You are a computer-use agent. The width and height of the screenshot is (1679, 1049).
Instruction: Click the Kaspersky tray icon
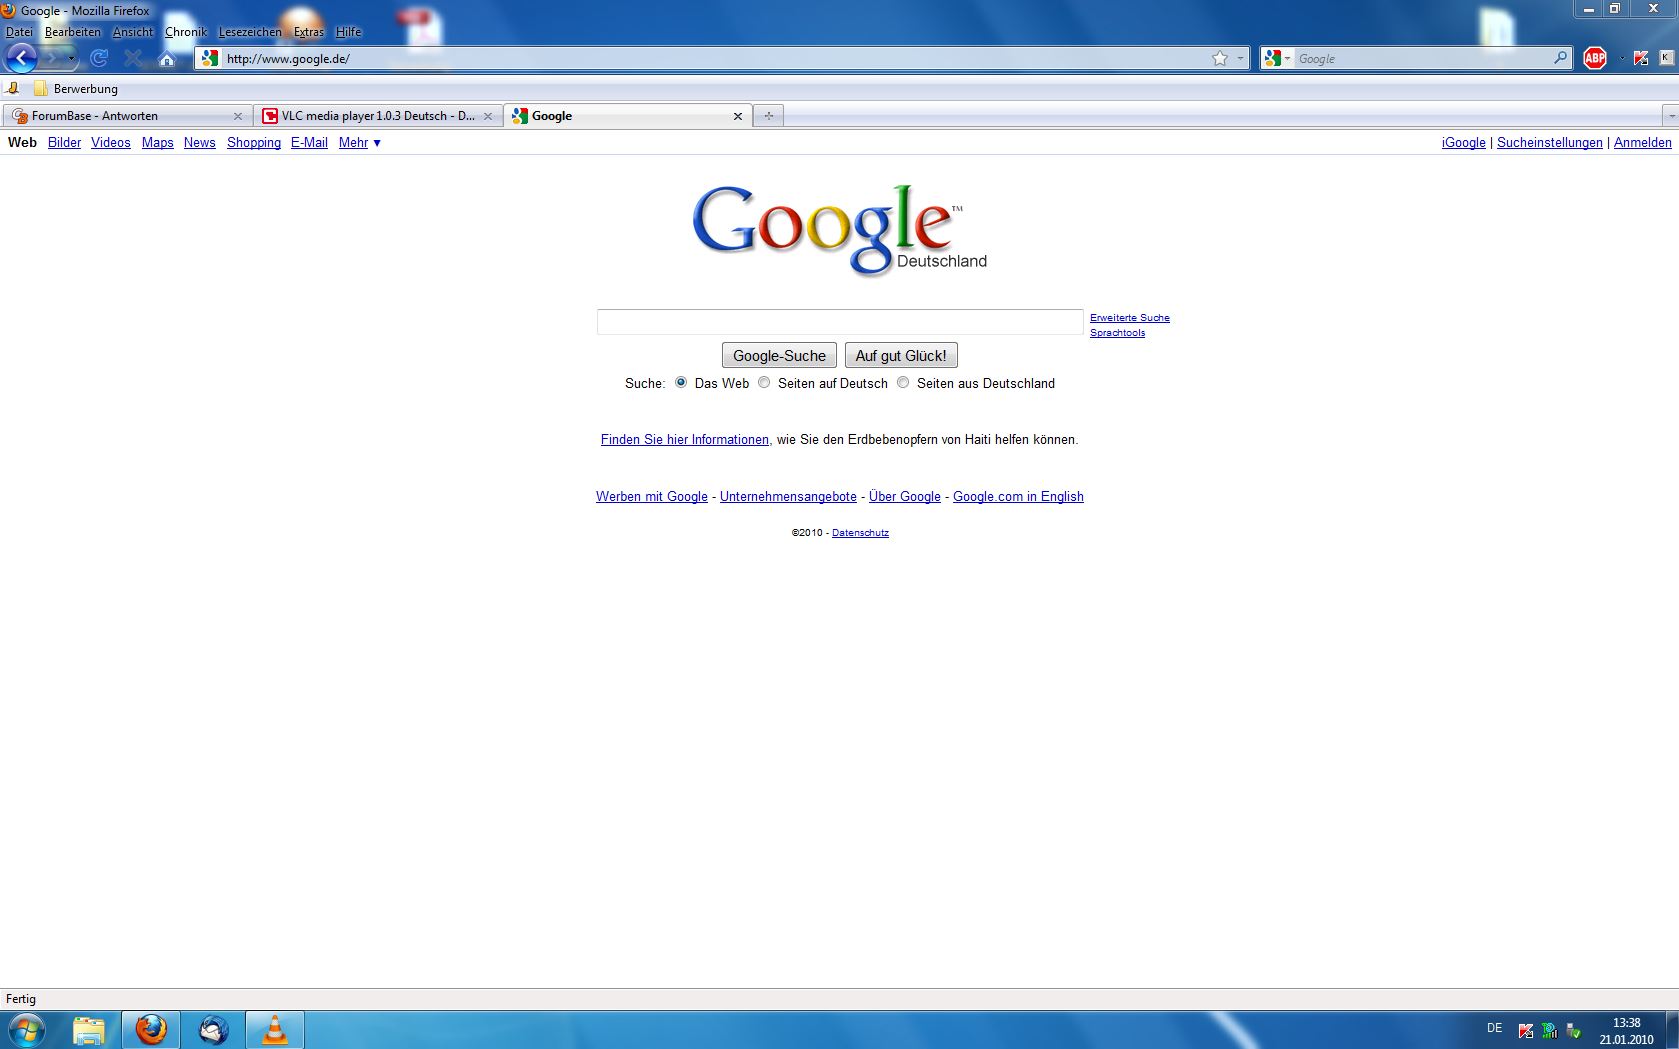pyautogui.click(x=1526, y=1030)
